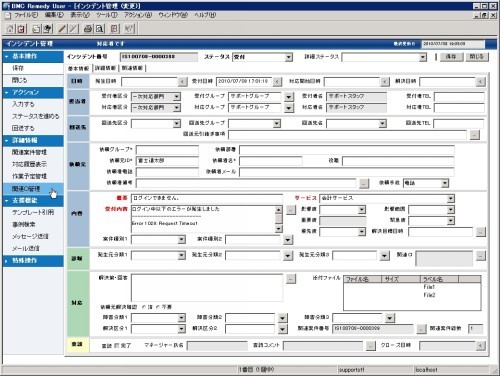This screenshot has height=376, width=500.
Task: Open the ファイル menu
Action: pyautogui.click(x=26, y=15)
